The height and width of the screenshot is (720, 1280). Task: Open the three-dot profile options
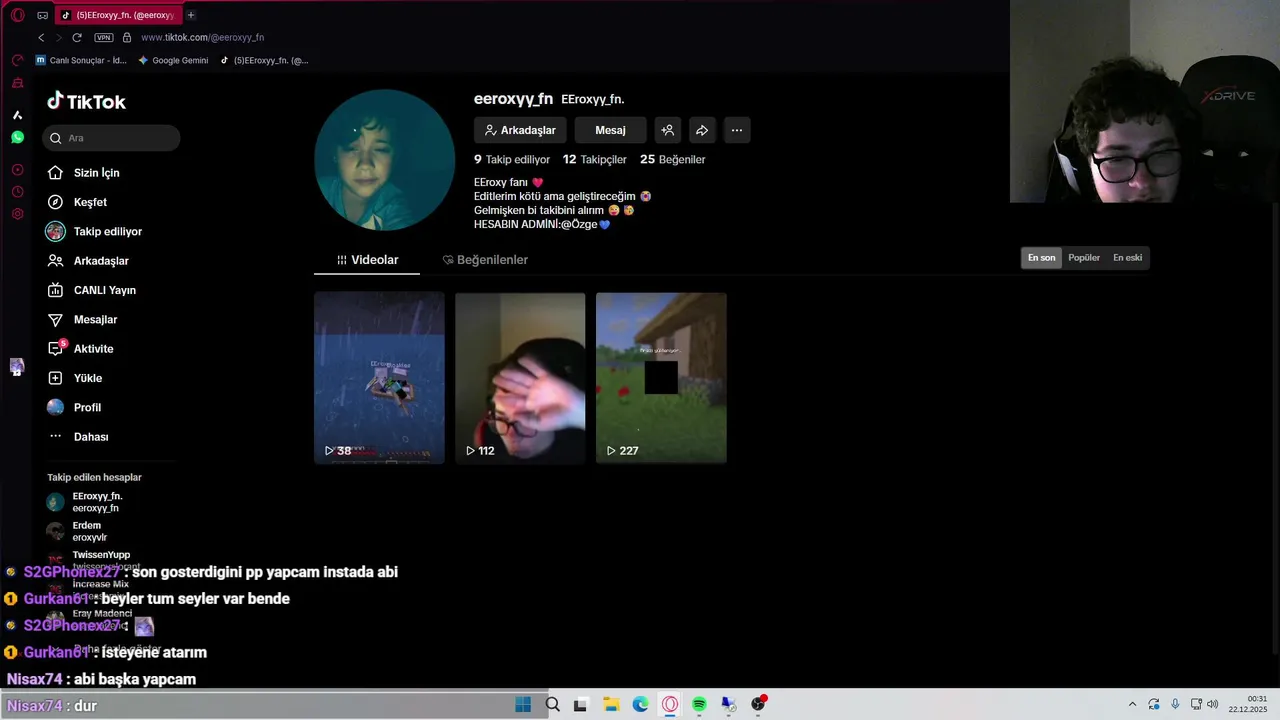tap(737, 130)
